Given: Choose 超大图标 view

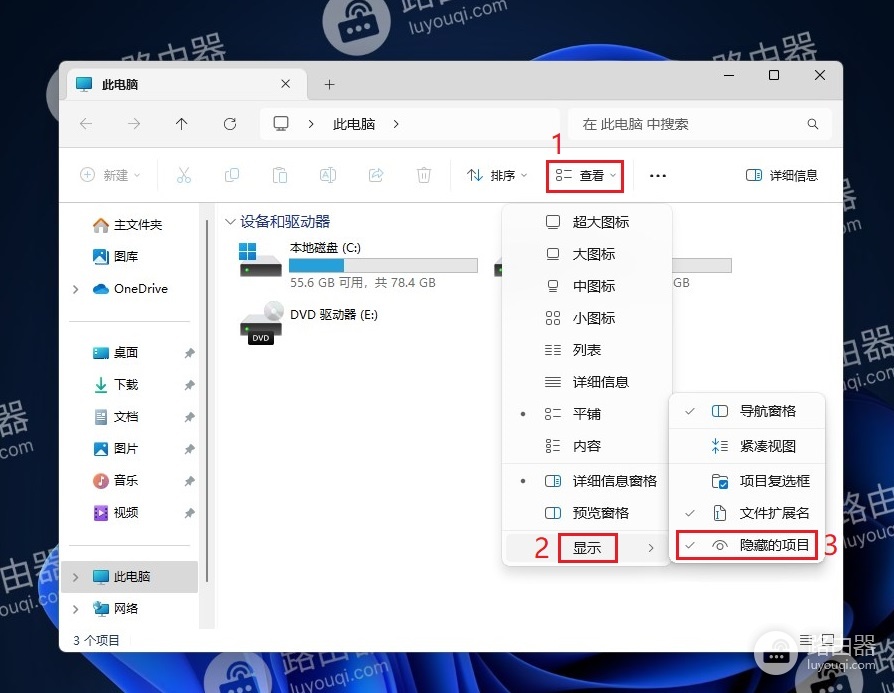Looking at the screenshot, I should click(x=587, y=222).
